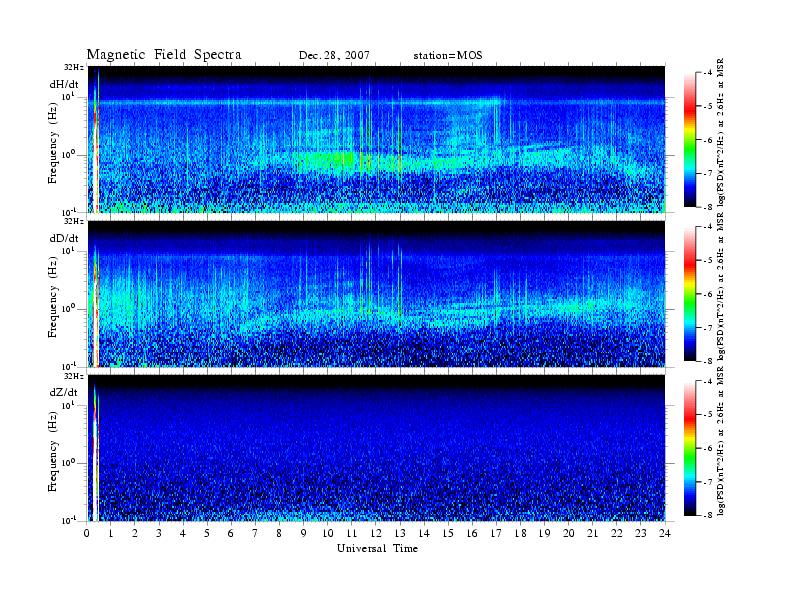The width and height of the screenshot is (792, 612).
Task: Click the date text "Dec. 28, 2007"
Action: coord(334,56)
